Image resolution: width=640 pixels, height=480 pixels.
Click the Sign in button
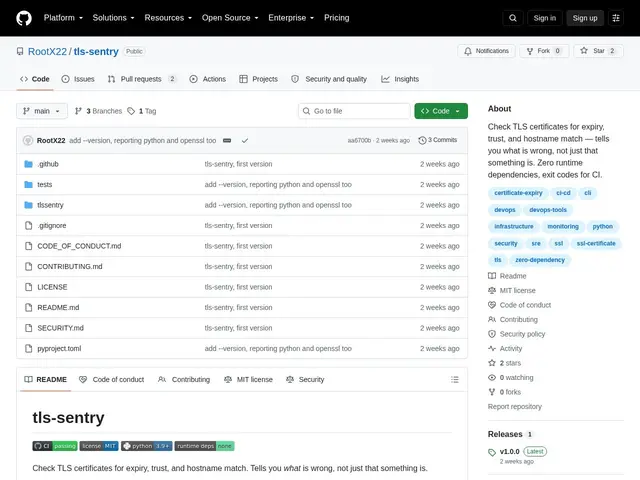pyautogui.click(x=544, y=18)
